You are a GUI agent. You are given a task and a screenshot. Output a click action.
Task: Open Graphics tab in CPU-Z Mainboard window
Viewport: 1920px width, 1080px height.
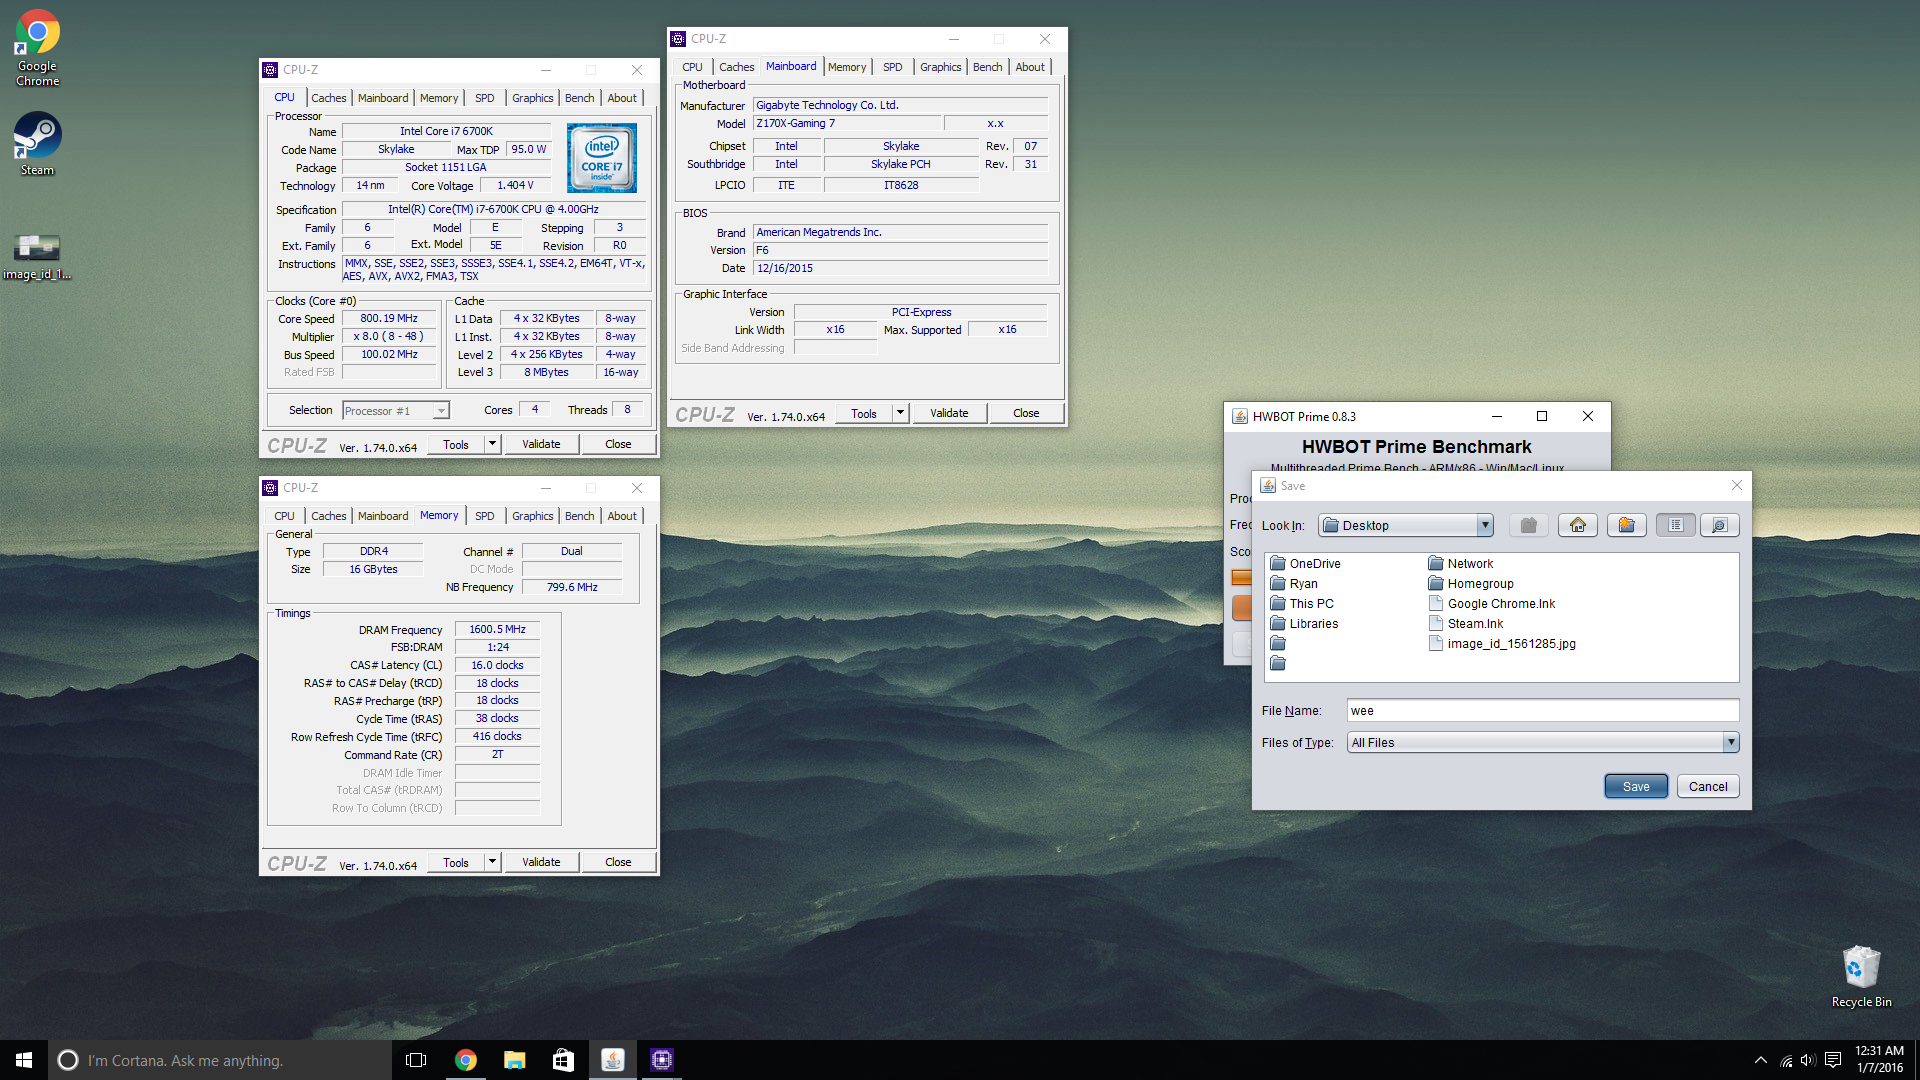[x=940, y=67]
